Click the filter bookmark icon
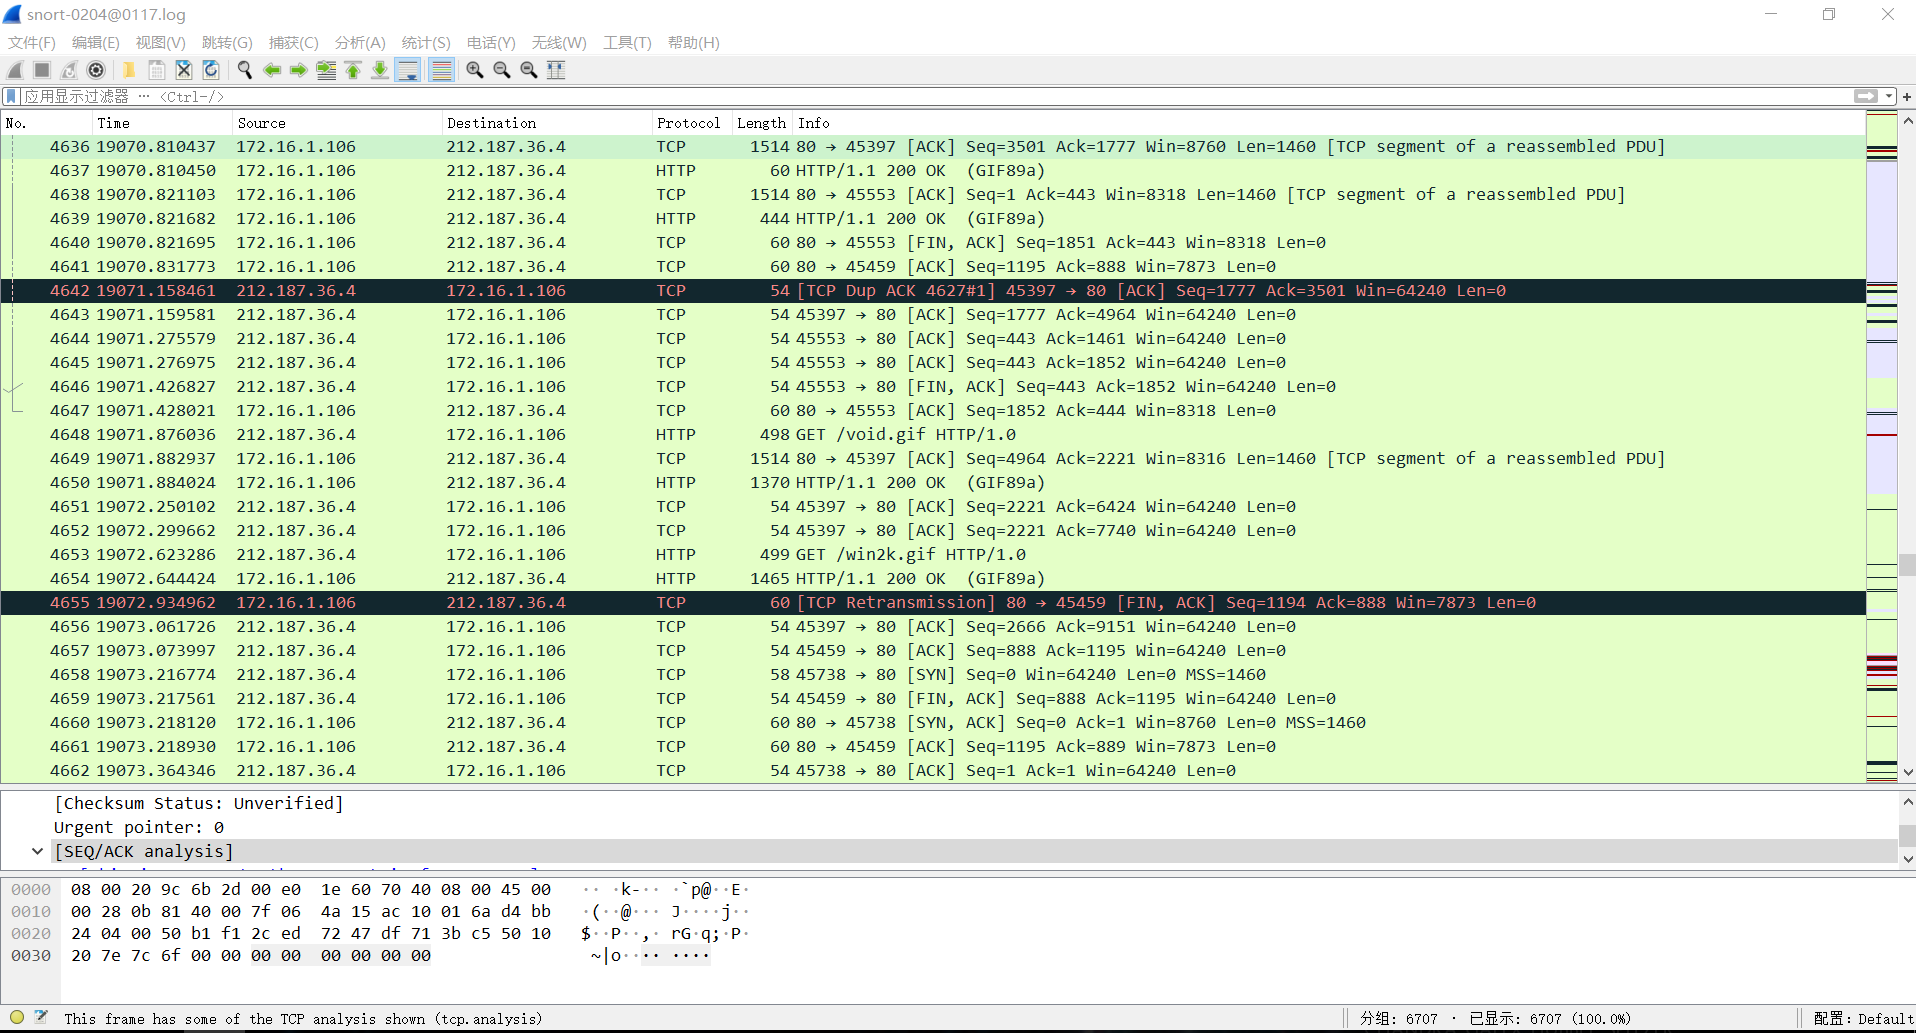 point(11,97)
